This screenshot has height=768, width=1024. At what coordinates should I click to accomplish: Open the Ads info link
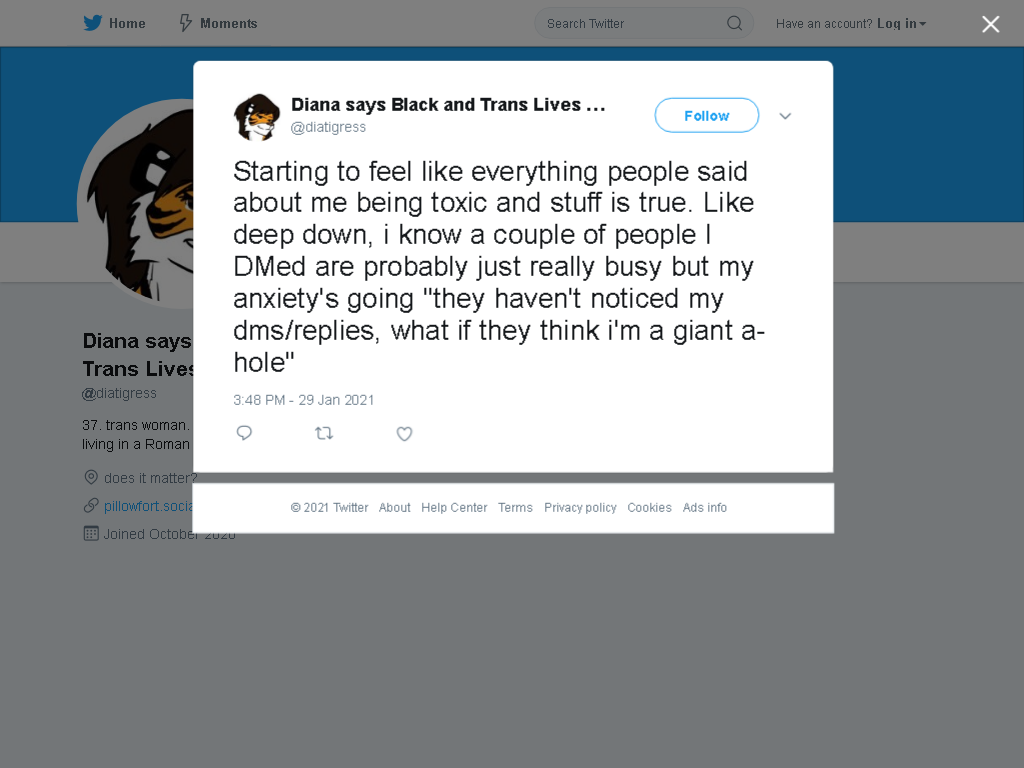coord(705,507)
